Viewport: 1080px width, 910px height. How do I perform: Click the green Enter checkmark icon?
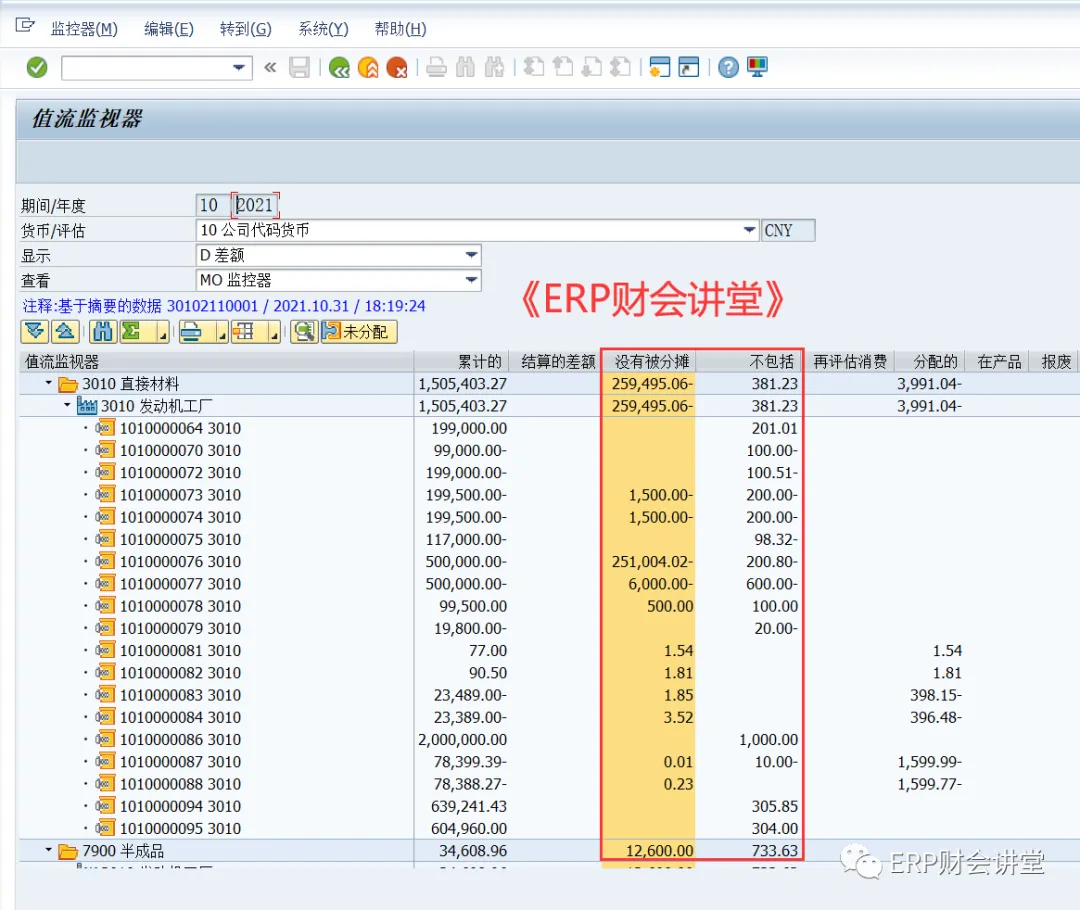click(x=37, y=68)
